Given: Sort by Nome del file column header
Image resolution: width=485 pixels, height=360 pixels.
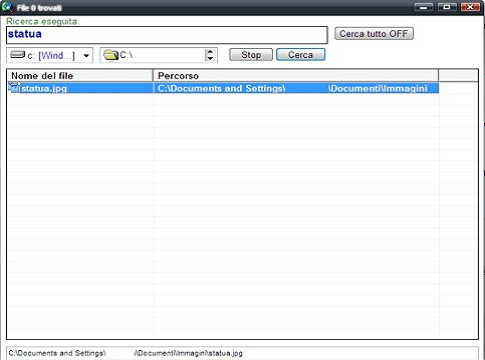Looking at the screenshot, I should click(80, 76).
